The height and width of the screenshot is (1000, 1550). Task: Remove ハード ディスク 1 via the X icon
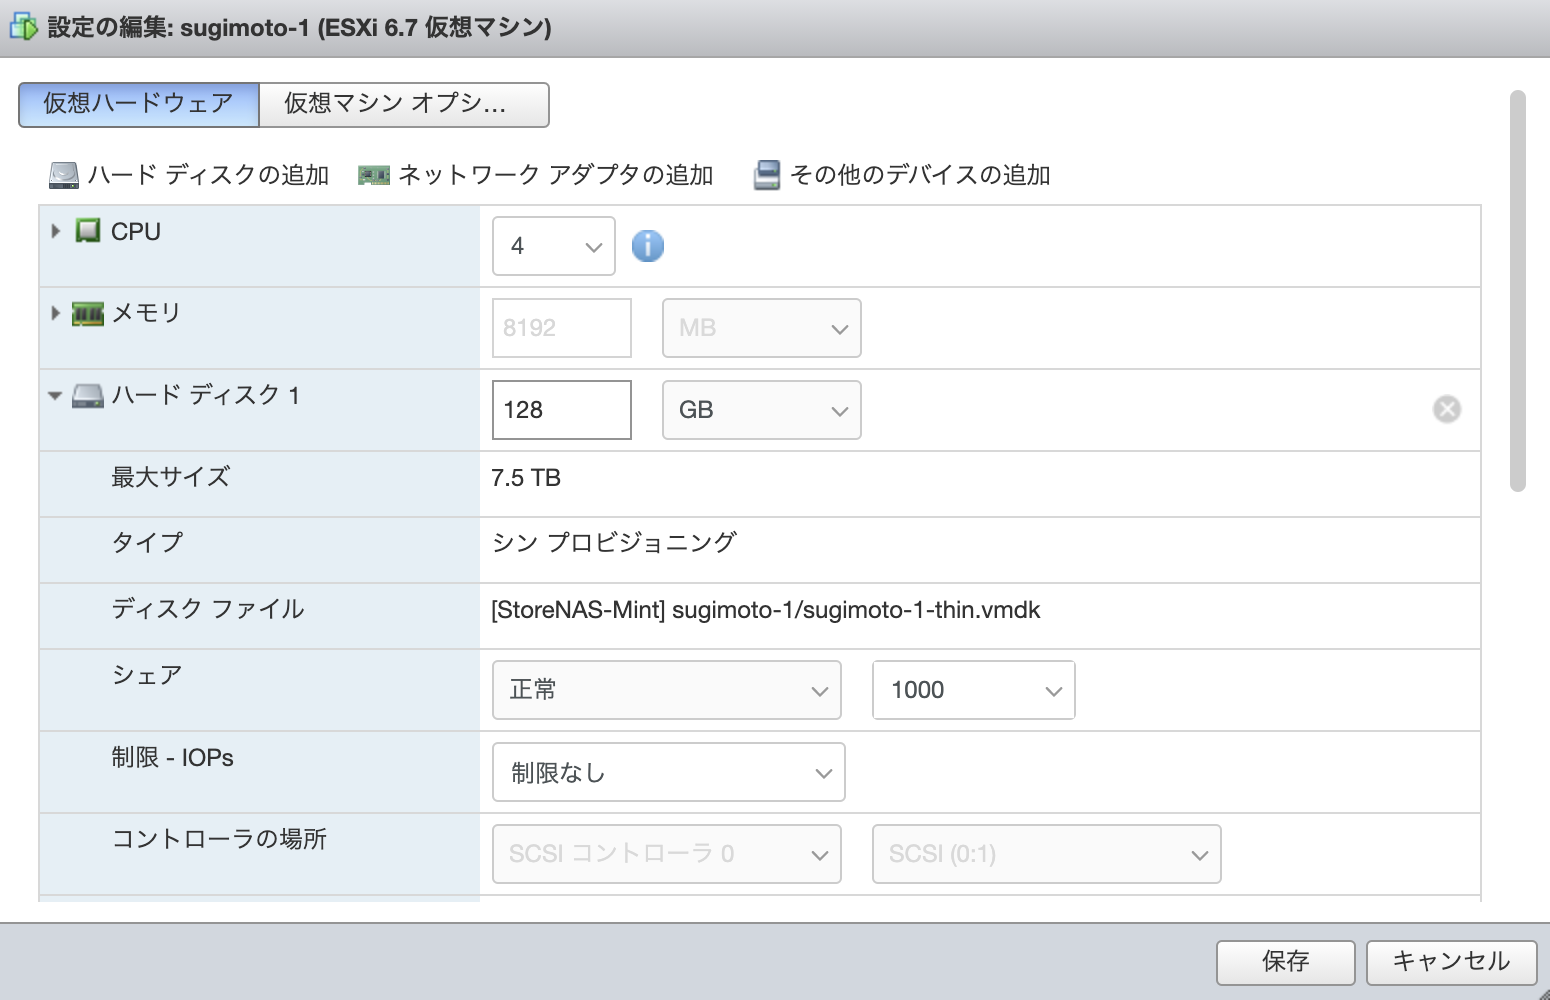click(x=1446, y=408)
